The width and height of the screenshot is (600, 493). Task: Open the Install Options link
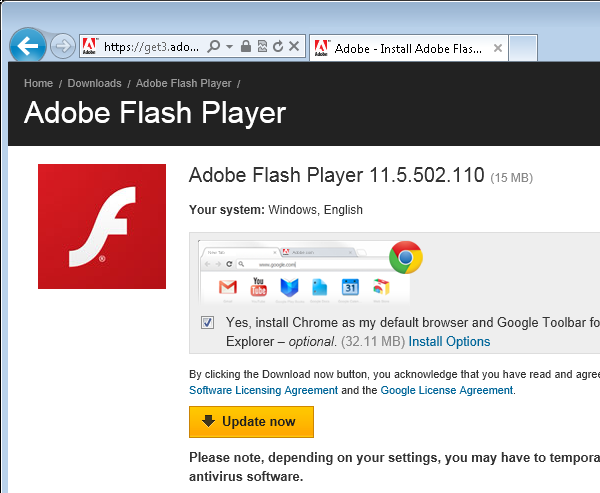pyautogui.click(x=449, y=341)
